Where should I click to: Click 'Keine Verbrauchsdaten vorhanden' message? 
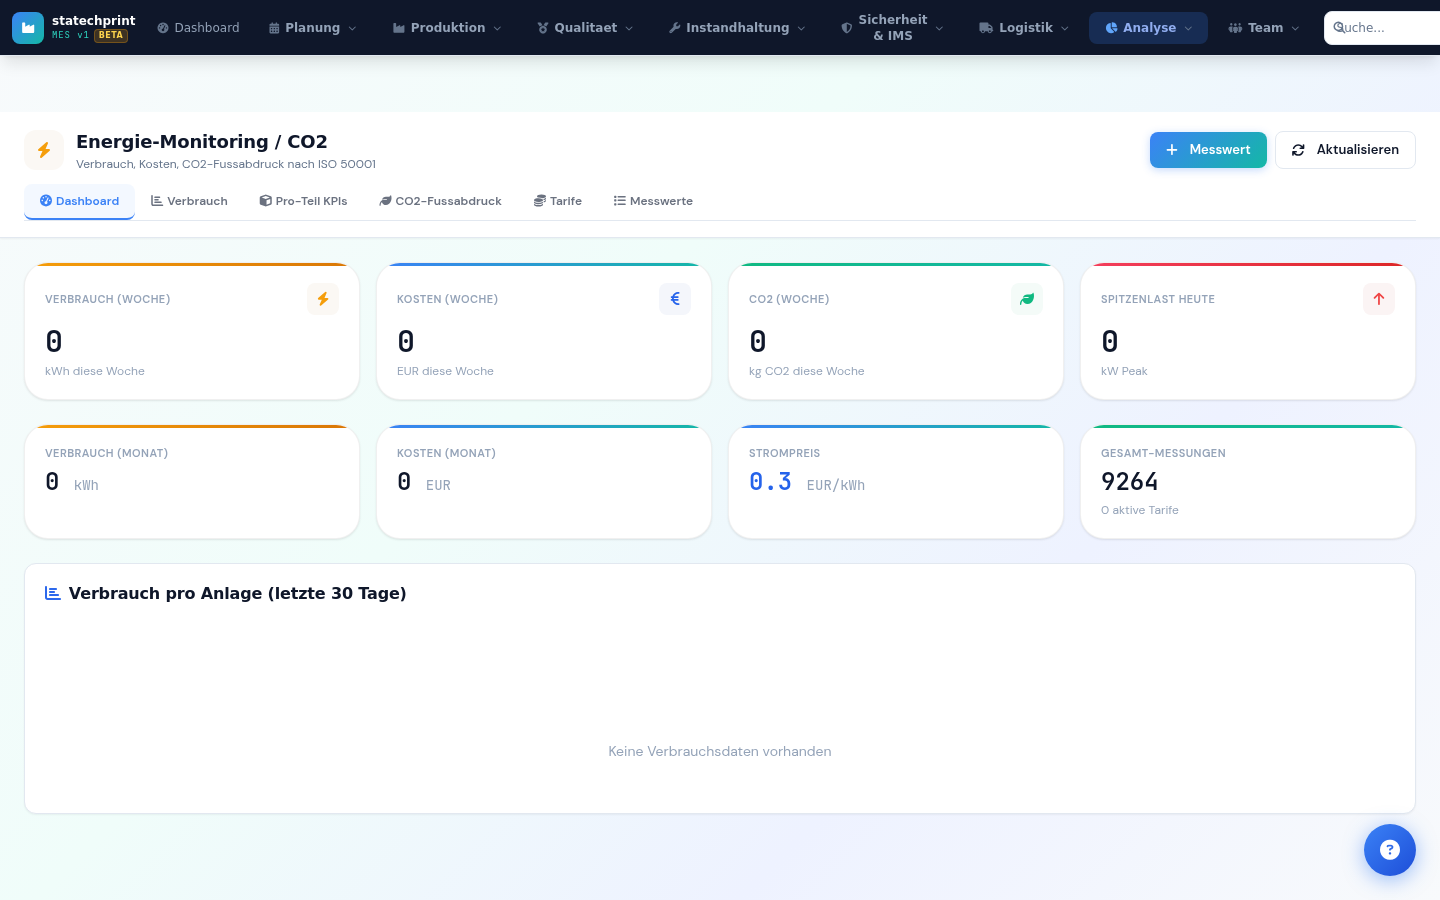(720, 751)
